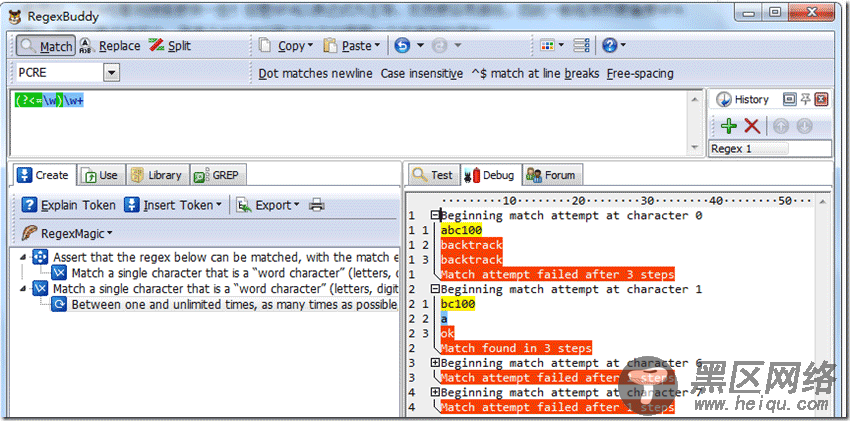Open the Forum tab
The image size is (850, 421).
tap(551, 175)
